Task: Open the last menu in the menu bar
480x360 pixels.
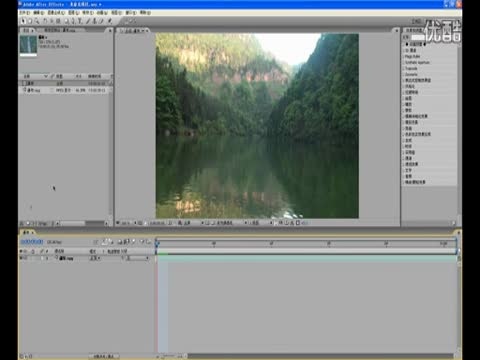Action: (x=145, y=12)
